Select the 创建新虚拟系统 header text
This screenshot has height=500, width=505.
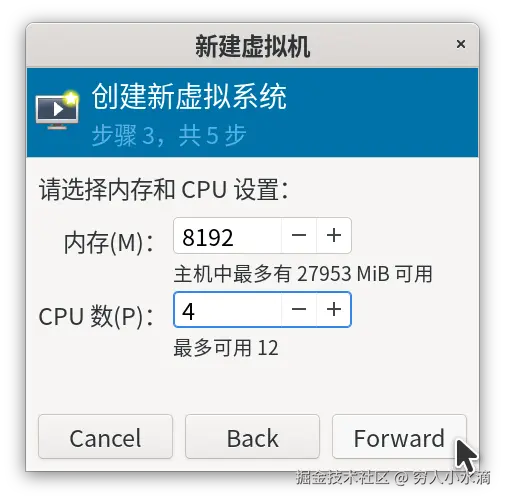(x=189, y=96)
